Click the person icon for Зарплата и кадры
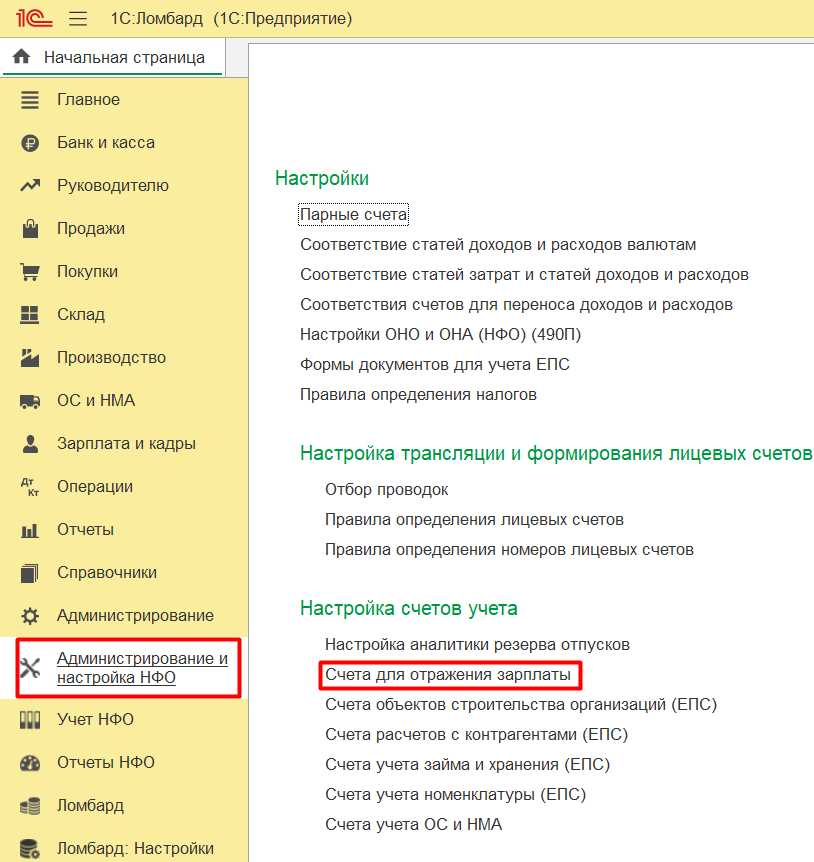The height and width of the screenshot is (862, 814). pos(30,444)
